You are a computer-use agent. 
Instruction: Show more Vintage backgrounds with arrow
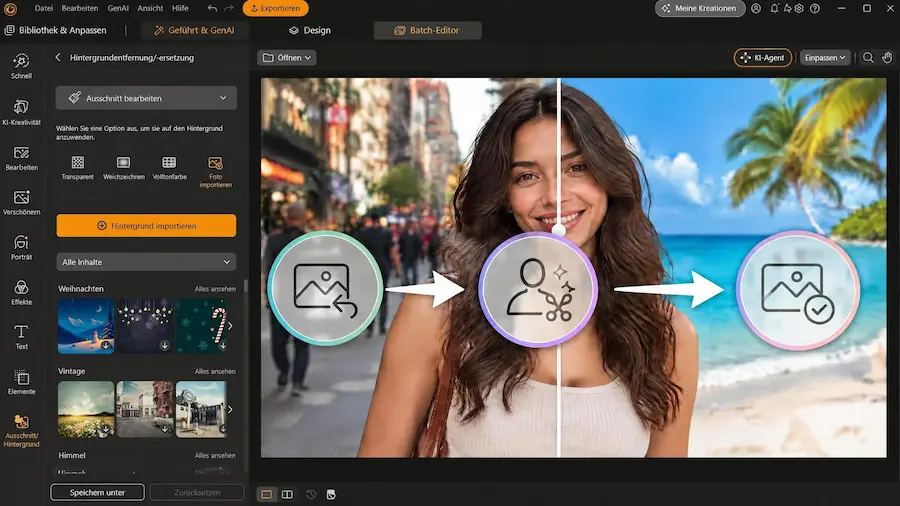pyautogui.click(x=230, y=409)
